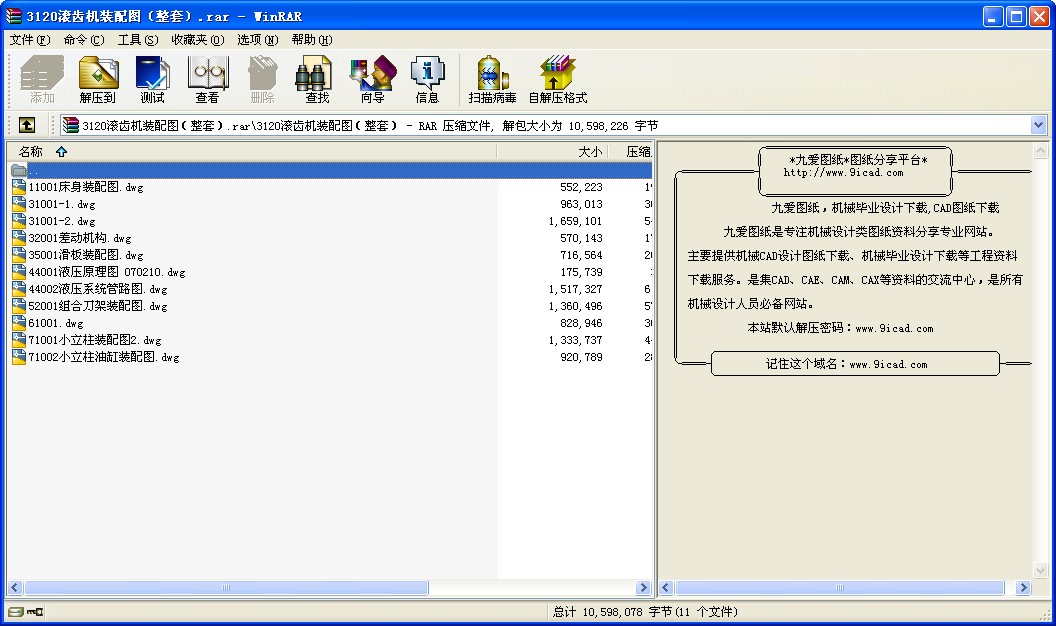Sort by Size (大小) column header
Screen dimensions: 1056x626
click(x=552, y=151)
